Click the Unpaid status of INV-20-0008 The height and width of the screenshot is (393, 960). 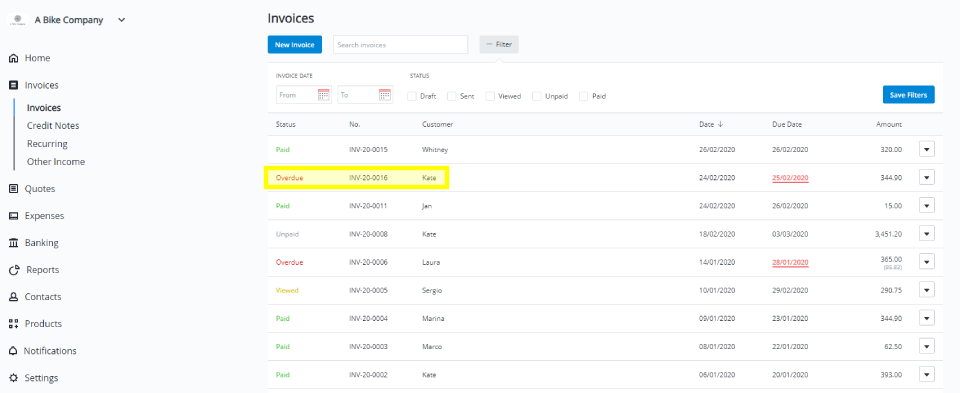pos(287,234)
